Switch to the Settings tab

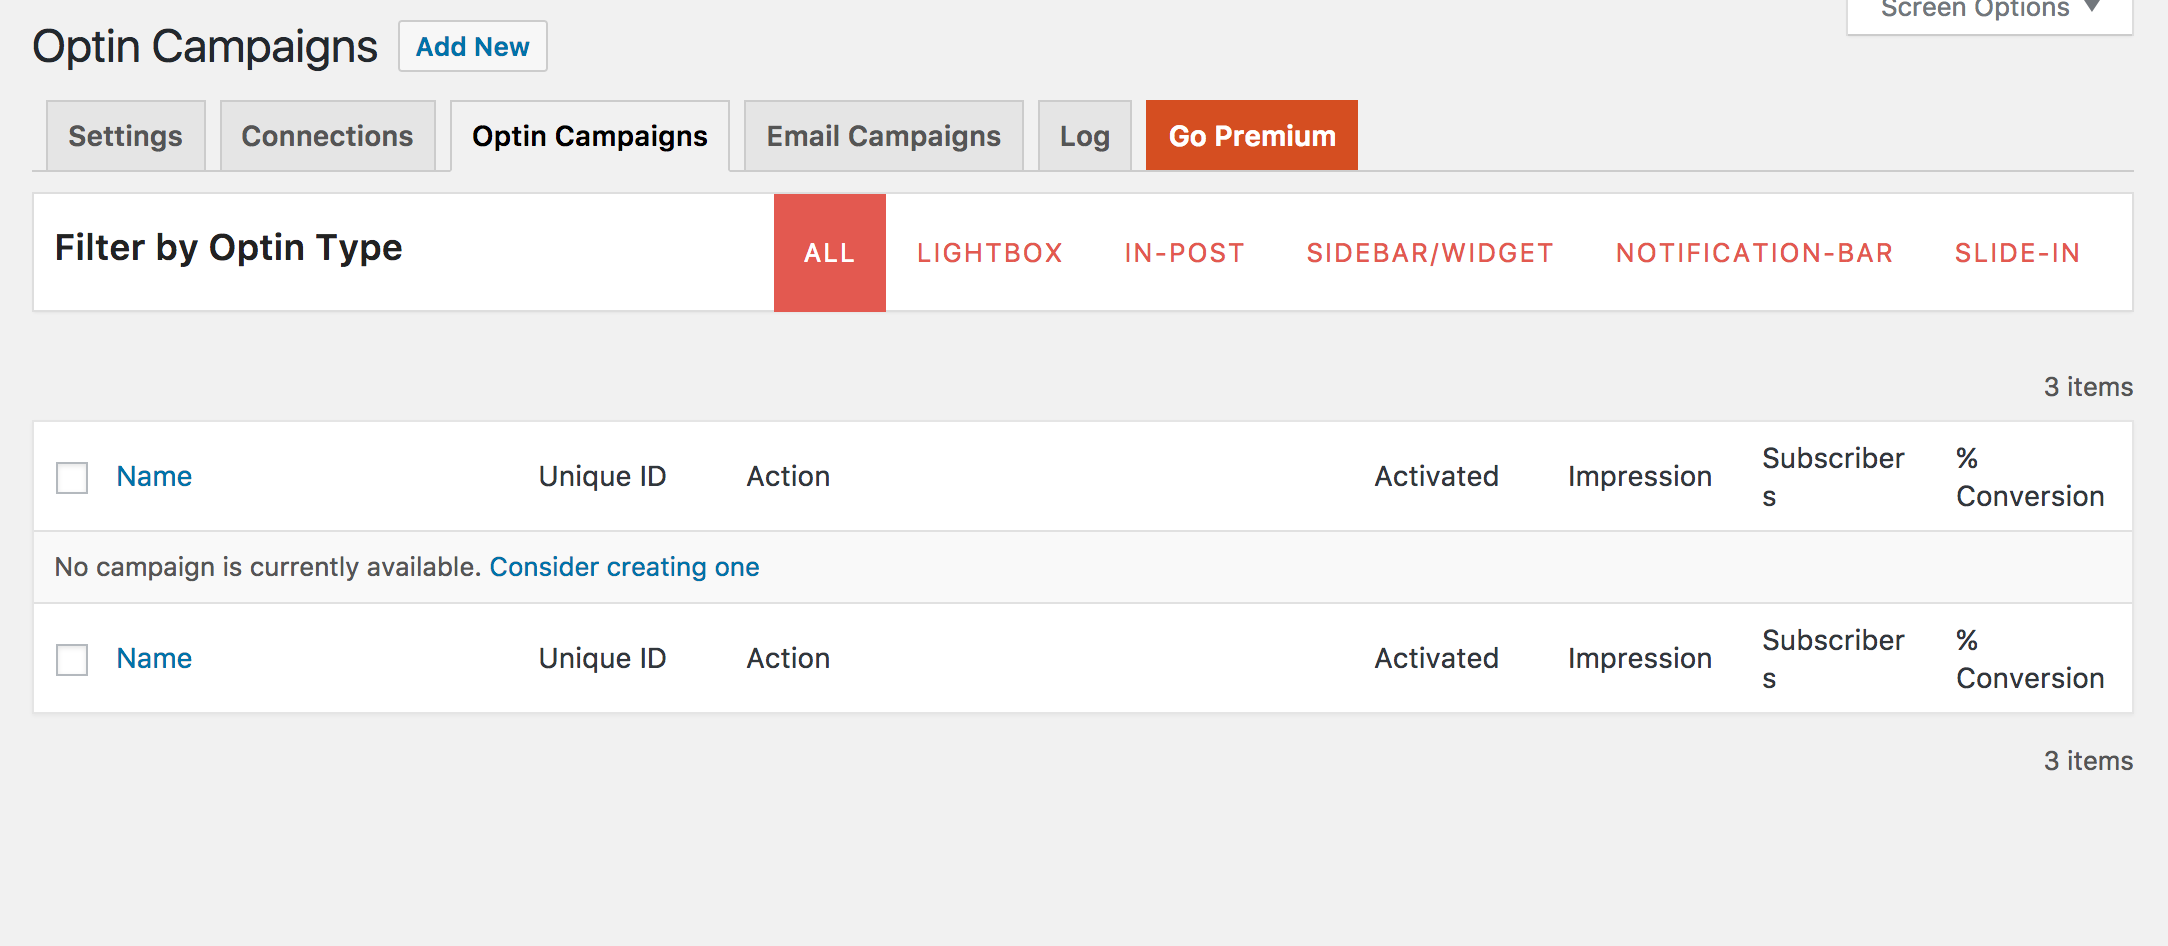click(x=125, y=136)
